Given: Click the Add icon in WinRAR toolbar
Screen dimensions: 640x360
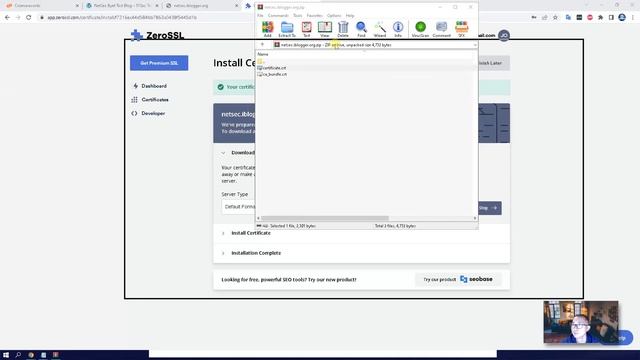Looking at the screenshot, I should click(x=267, y=29).
